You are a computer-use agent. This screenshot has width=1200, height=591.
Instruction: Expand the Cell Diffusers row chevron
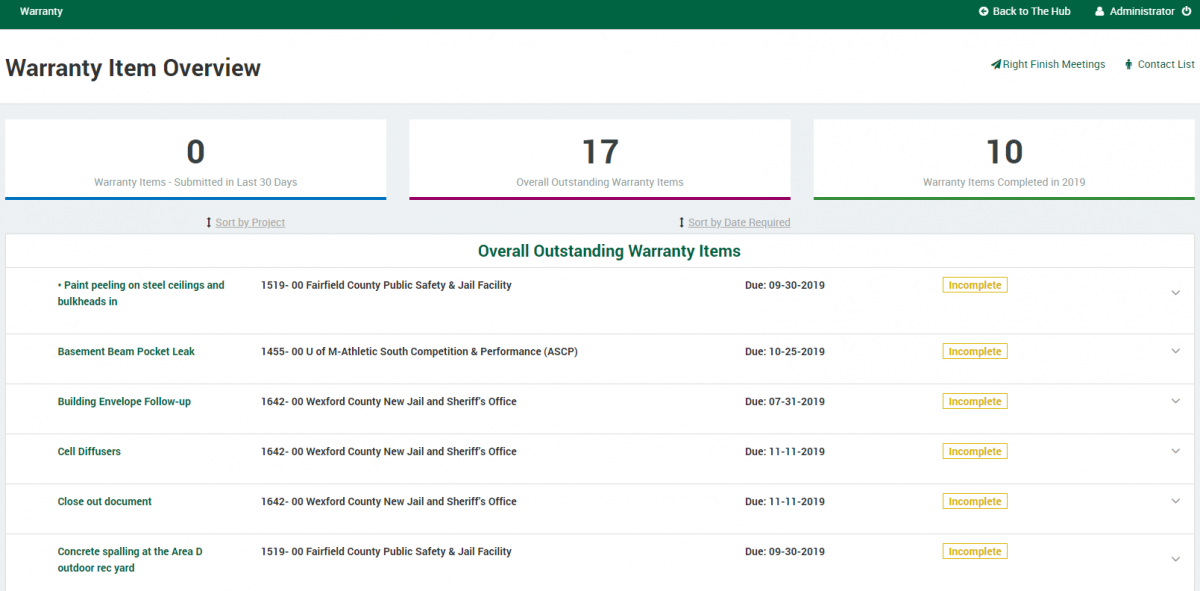(x=1175, y=451)
